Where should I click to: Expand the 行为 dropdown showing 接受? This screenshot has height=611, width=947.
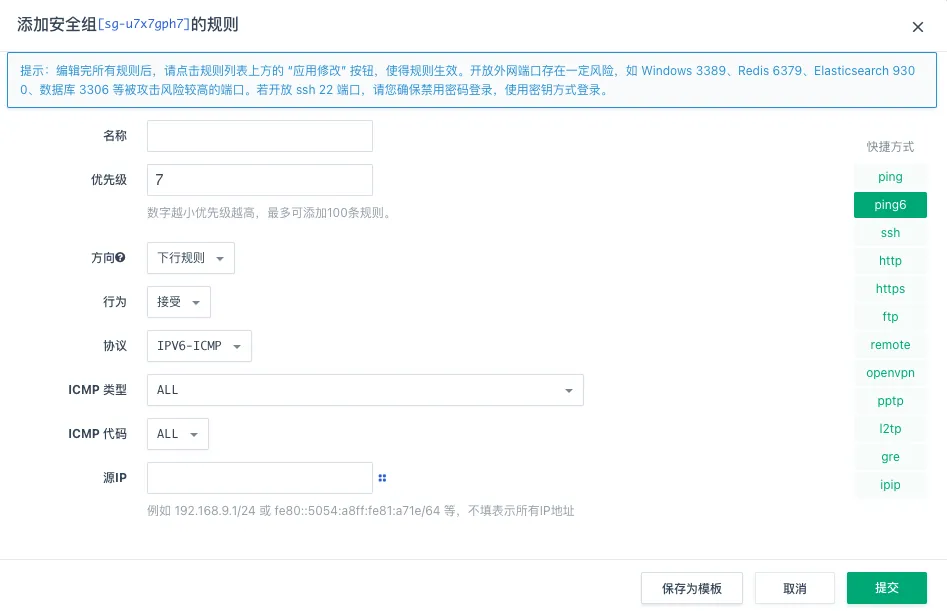tap(178, 302)
